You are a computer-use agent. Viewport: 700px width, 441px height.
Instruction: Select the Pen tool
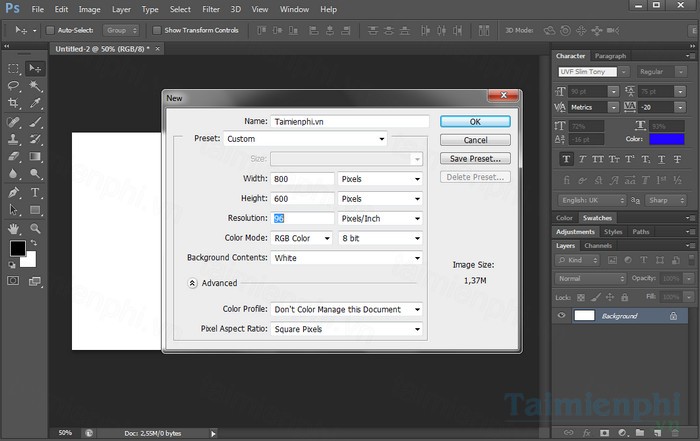pos(13,193)
